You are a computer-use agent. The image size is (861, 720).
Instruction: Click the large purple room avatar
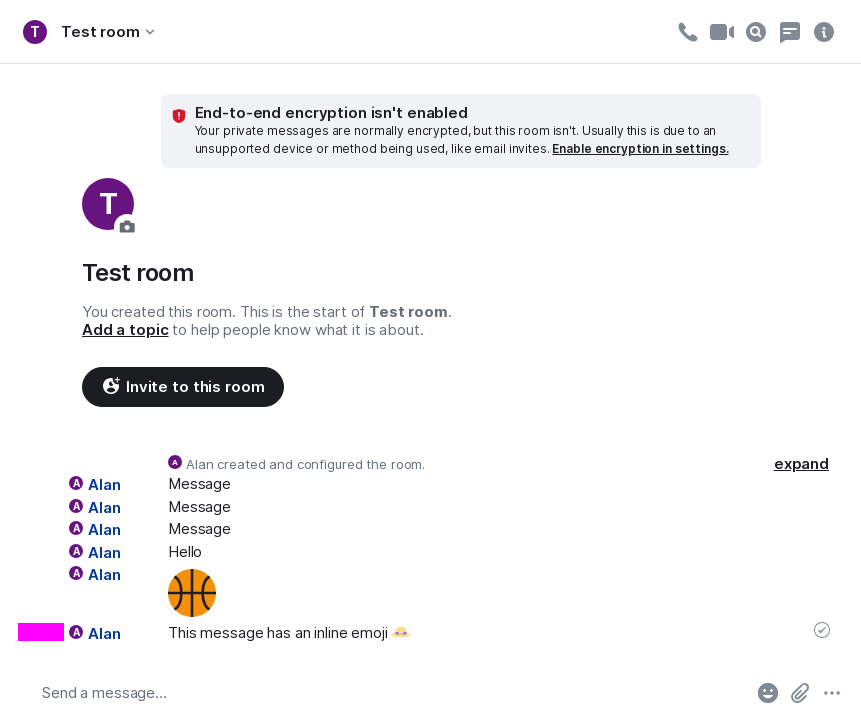point(107,204)
